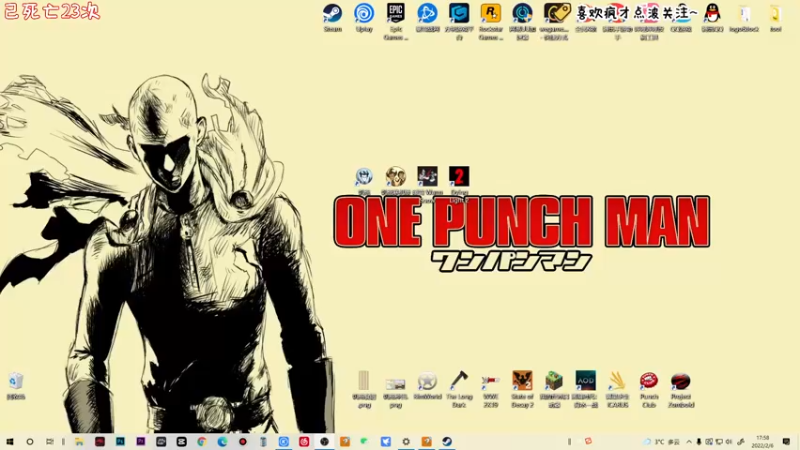
Task: Expand the hidden system tray icons
Action: click(689, 442)
